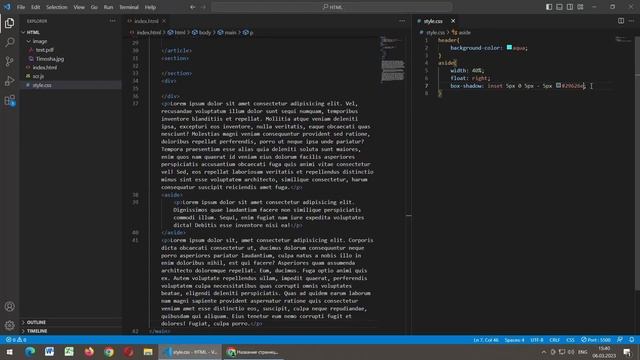
Task: Open the Source Control view
Action: pos(9,62)
